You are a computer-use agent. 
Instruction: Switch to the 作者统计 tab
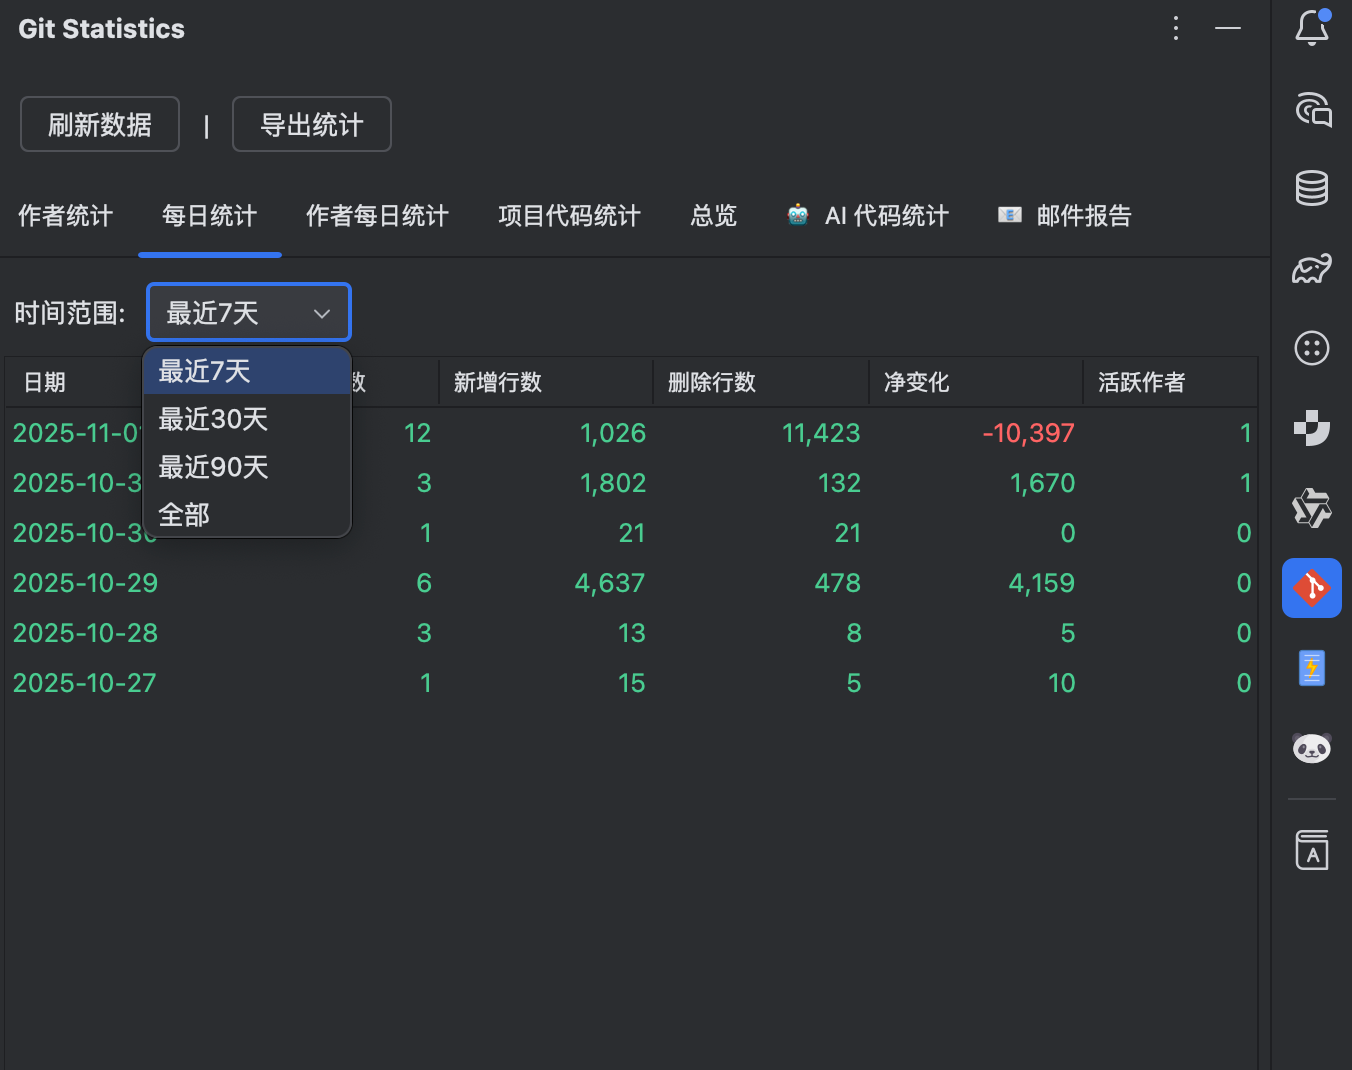click(64, 216)
